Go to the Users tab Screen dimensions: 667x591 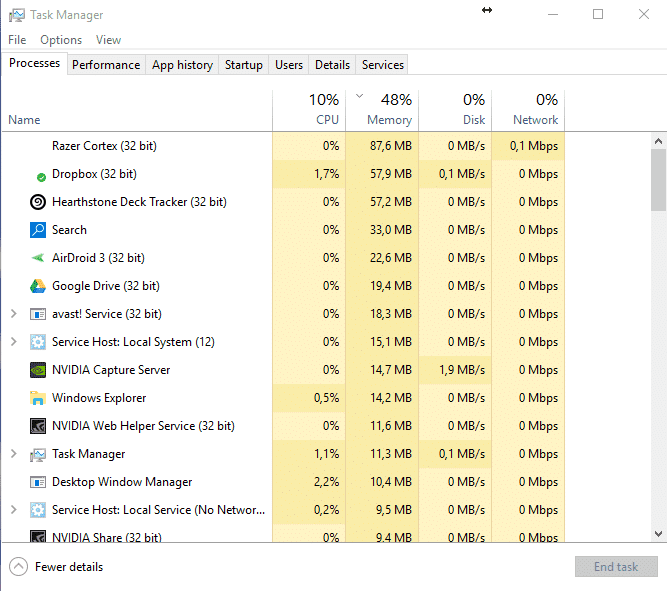click(289, 65)
